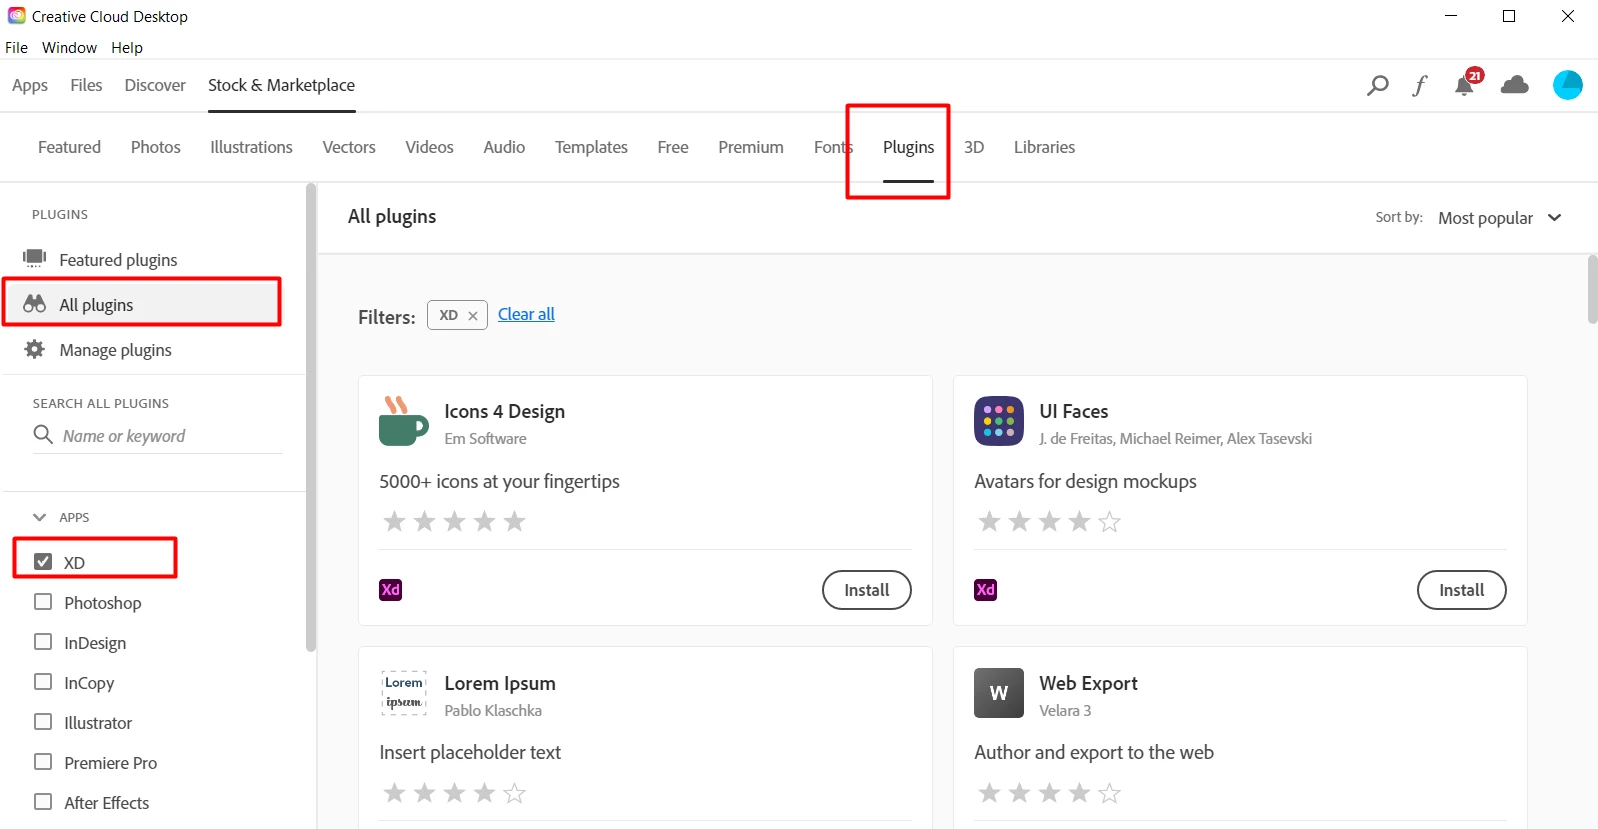Go to the Audio category tab
The width and height of the screenshot is (1598, 829).
click(504, 147)
